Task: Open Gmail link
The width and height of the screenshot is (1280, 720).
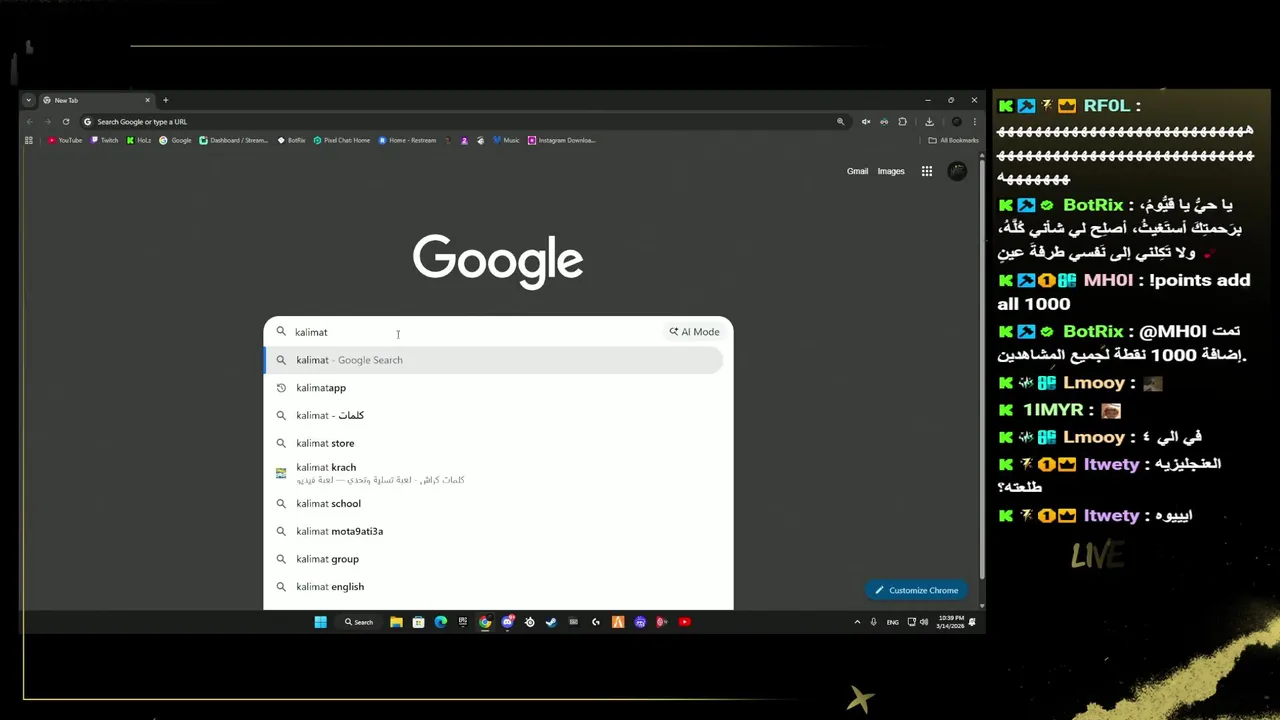Action: tap(858, 171)
